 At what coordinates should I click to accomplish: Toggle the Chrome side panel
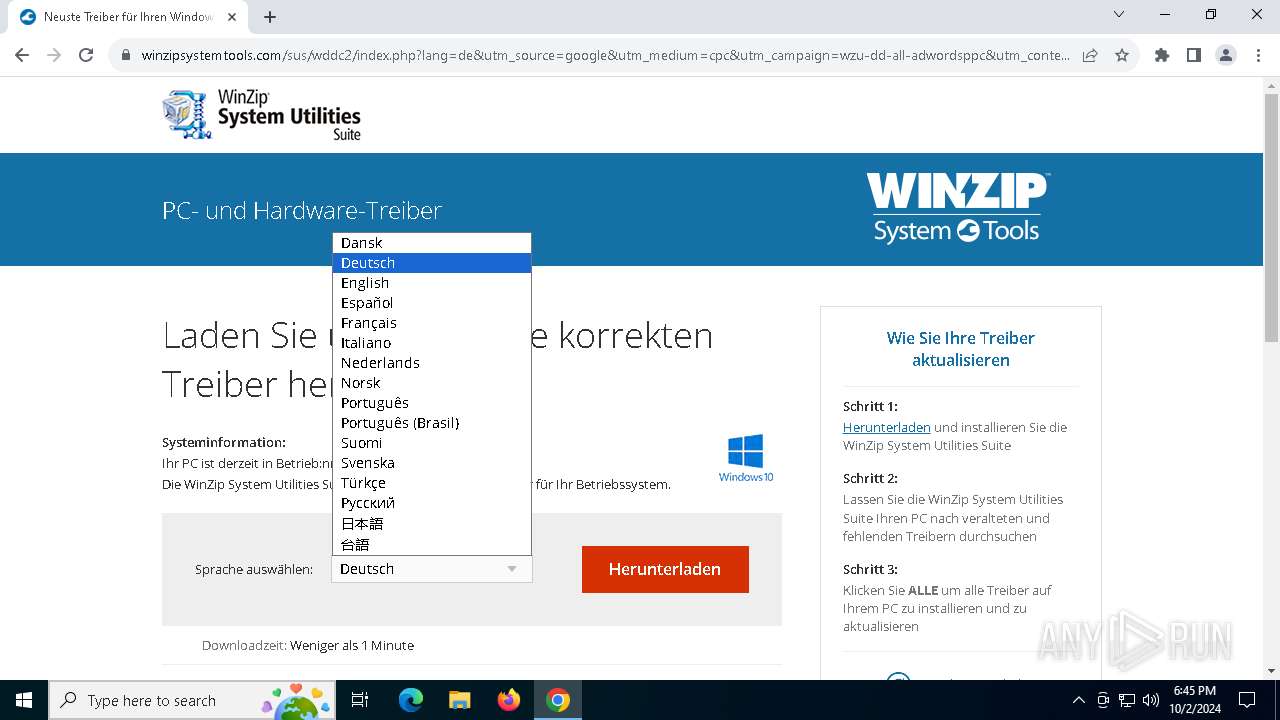point(1194,56)
